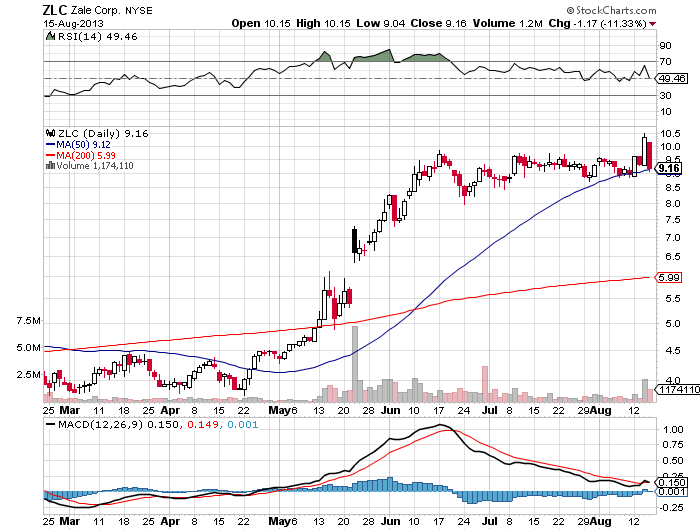Click the 15-Aug-2013 date text

point(73,23)
